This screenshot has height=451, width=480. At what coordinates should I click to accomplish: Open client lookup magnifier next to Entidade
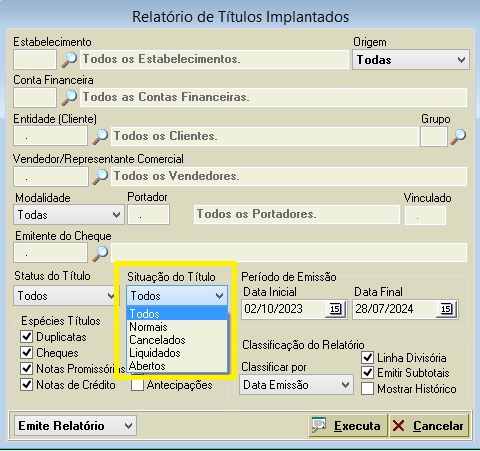(x=100, y=137)
